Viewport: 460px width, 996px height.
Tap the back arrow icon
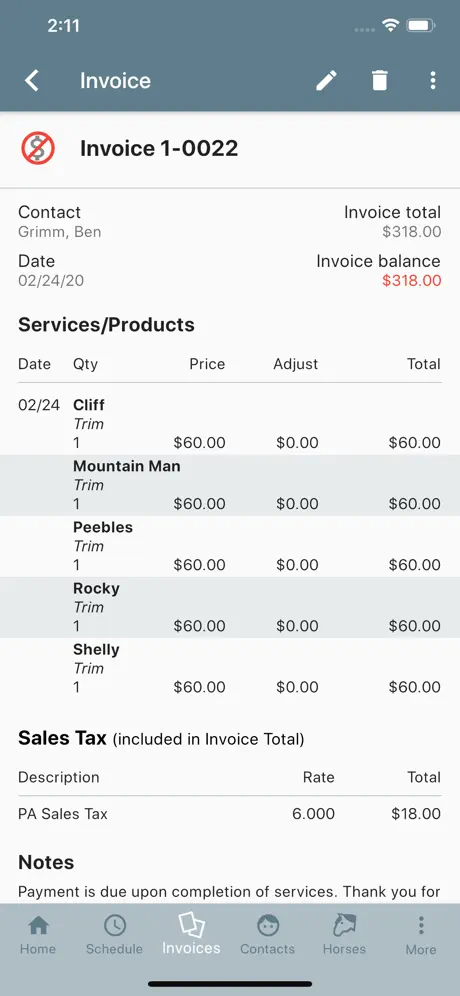point(32,81)
